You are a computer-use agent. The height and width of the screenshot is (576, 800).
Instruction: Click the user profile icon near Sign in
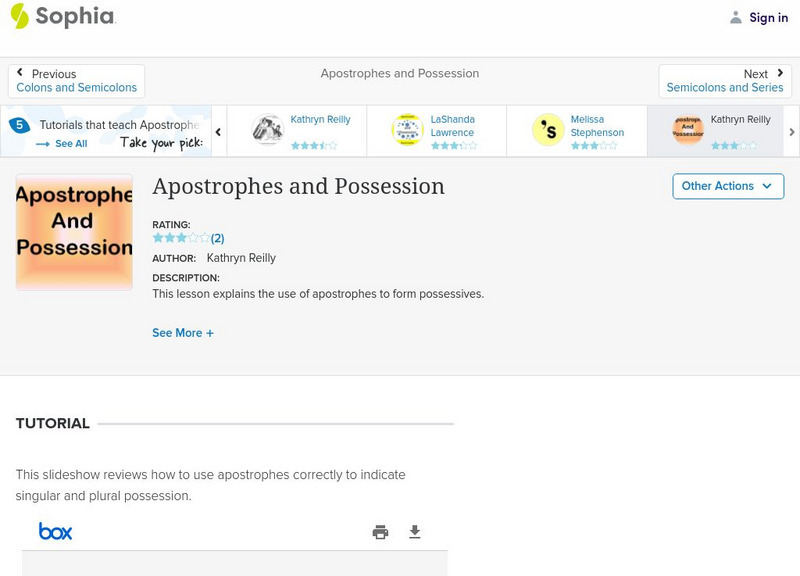pyautogui.click(x=736, y=17)
